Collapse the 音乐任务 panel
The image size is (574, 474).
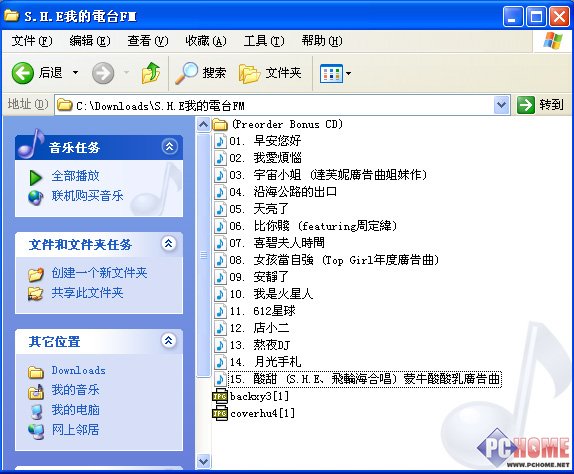(169, 146)
